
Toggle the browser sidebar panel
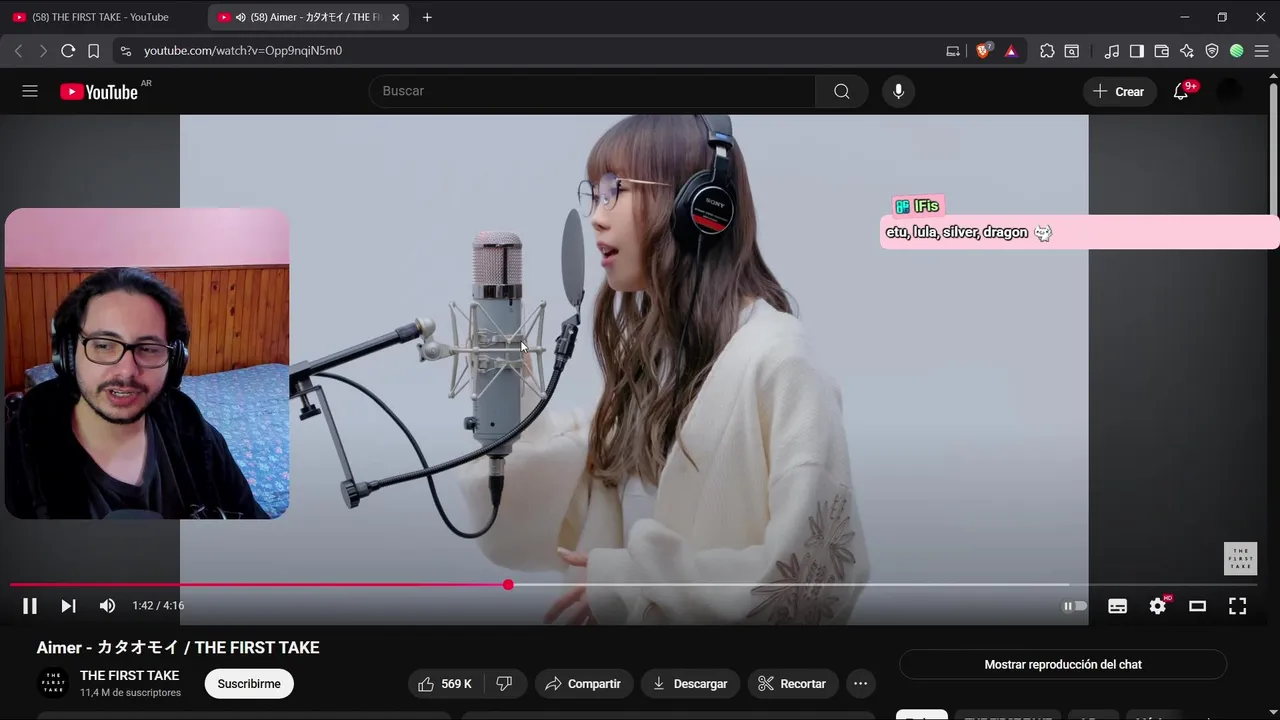click(1137, 50)
